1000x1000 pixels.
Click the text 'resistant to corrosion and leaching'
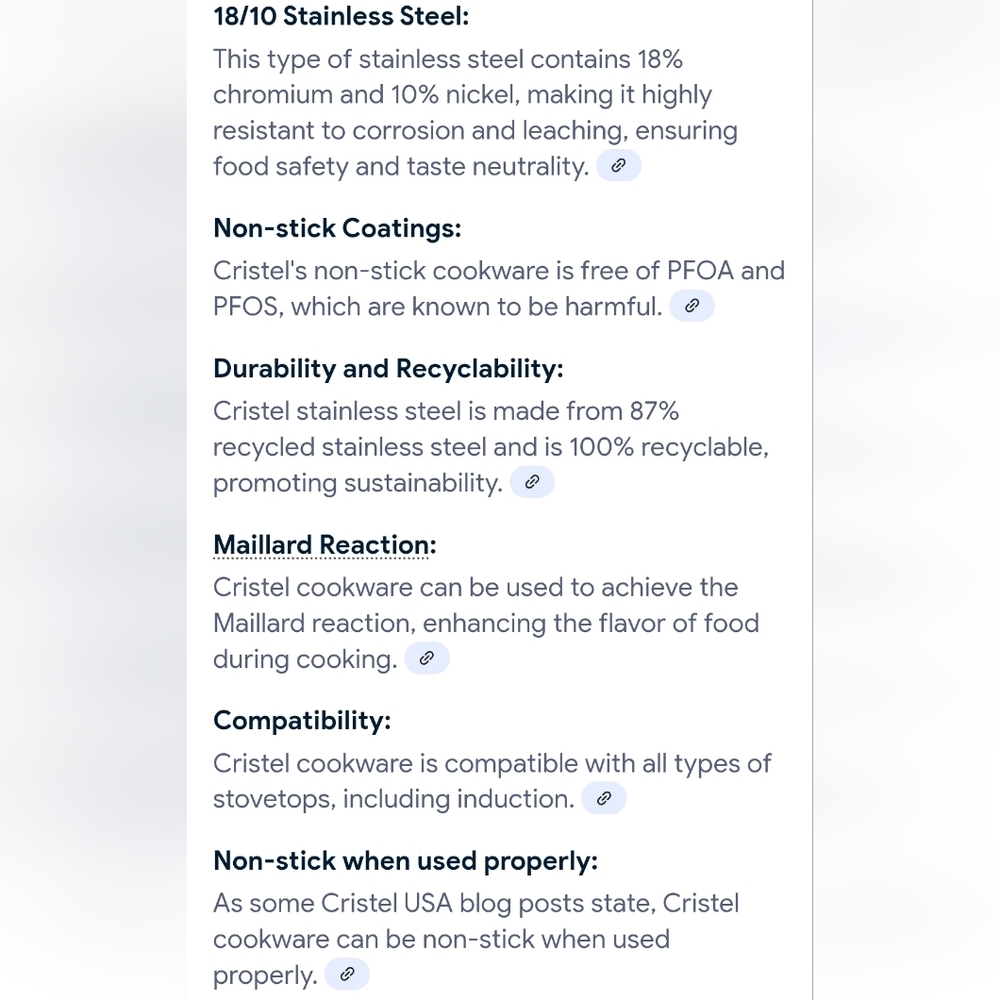(x=420, y=131)
